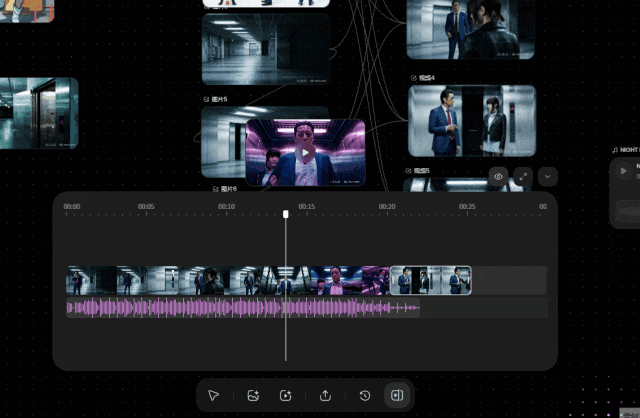
Task: Open the image generation tool
Action: click(x=253, y=395)
